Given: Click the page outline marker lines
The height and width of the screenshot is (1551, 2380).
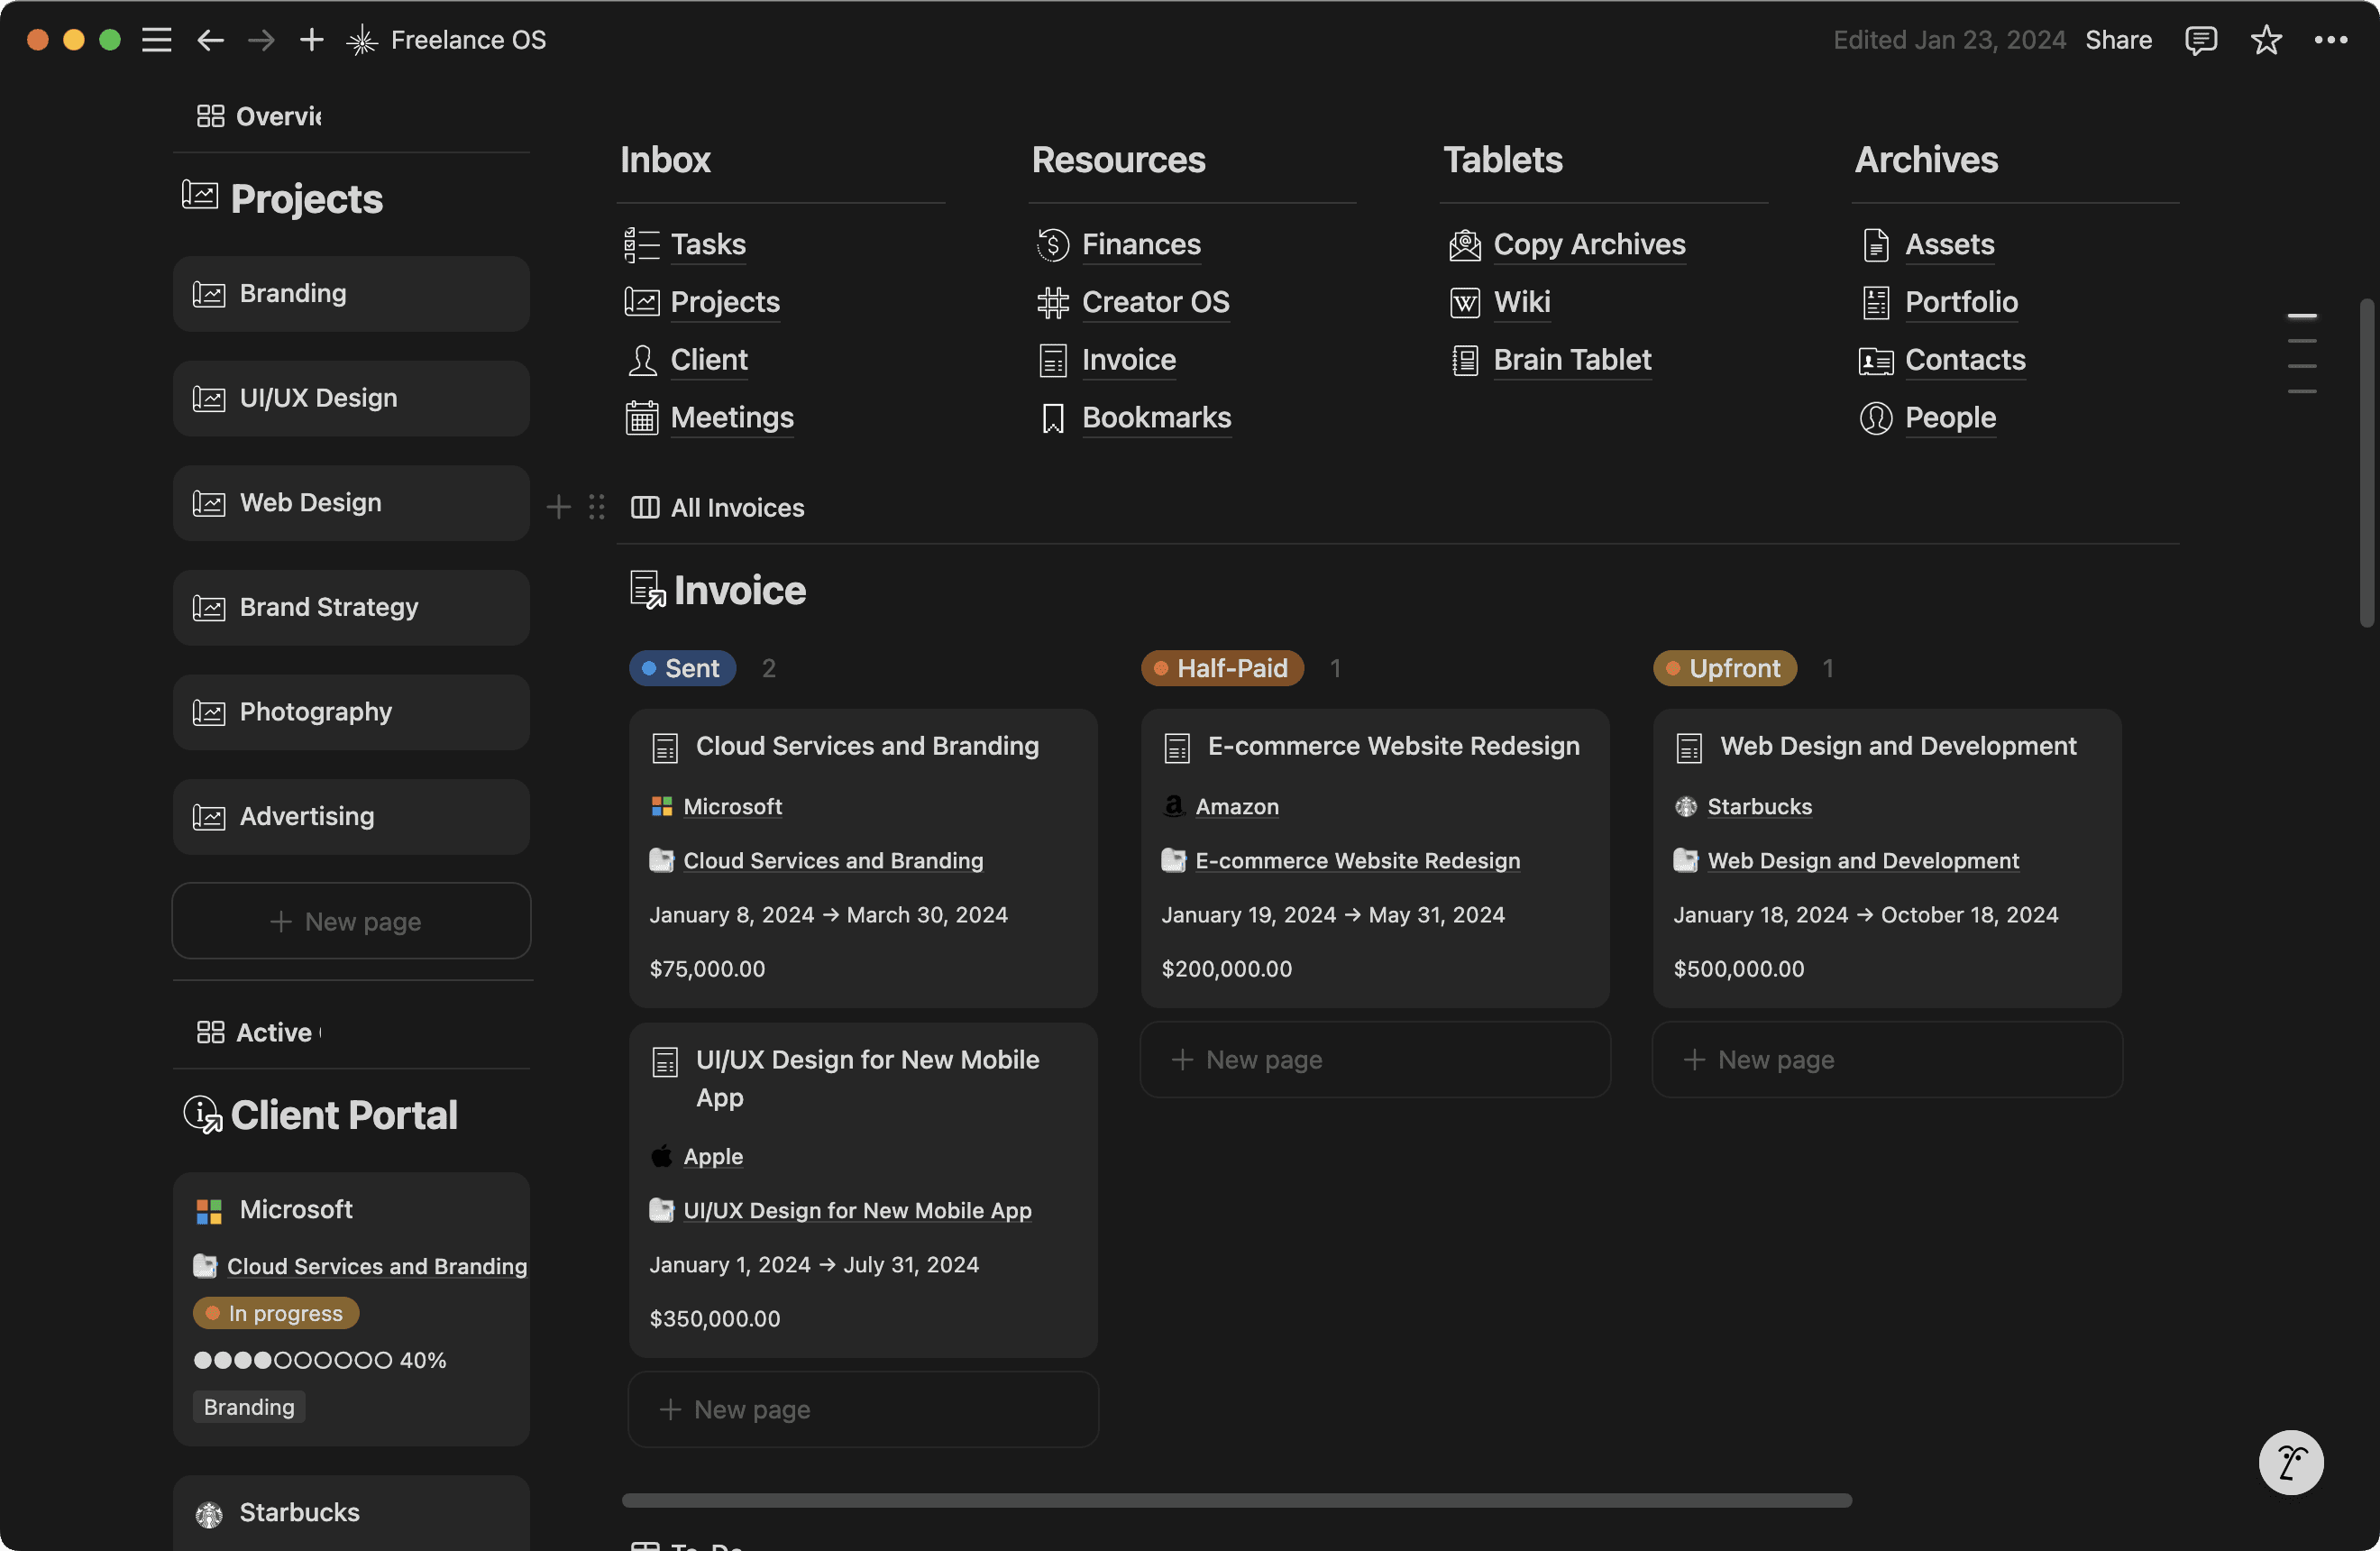Looking at the screenshot, I should click(2301, 353).
